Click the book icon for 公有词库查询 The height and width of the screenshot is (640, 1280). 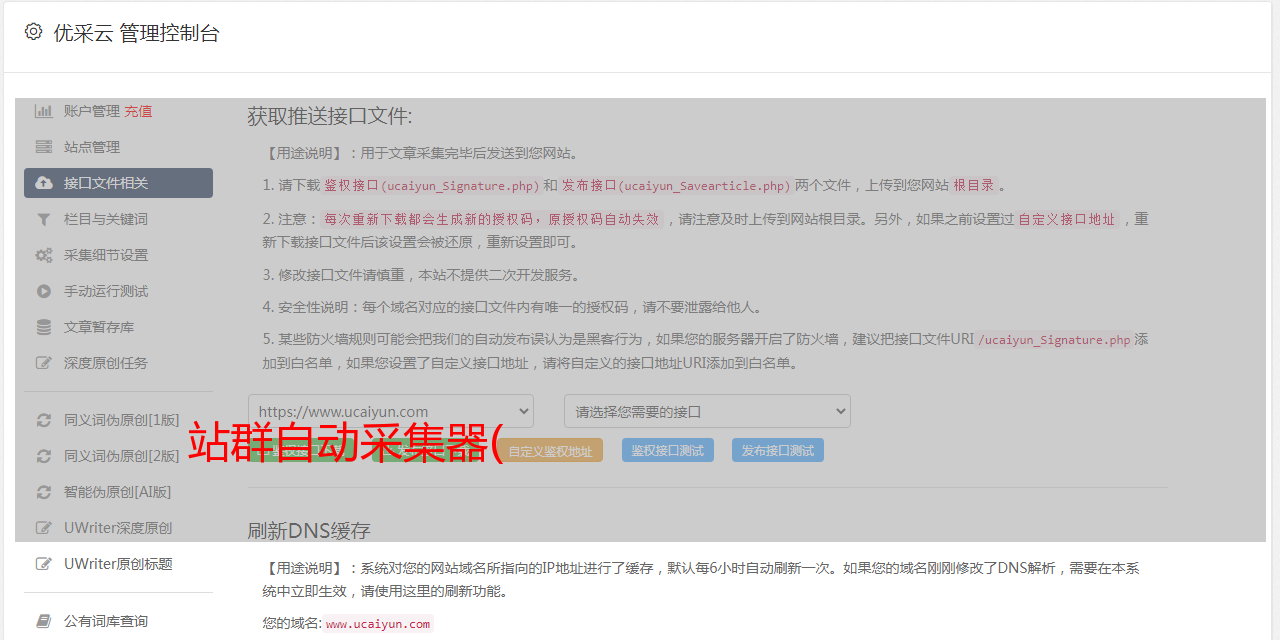click(x=44, y=621)
